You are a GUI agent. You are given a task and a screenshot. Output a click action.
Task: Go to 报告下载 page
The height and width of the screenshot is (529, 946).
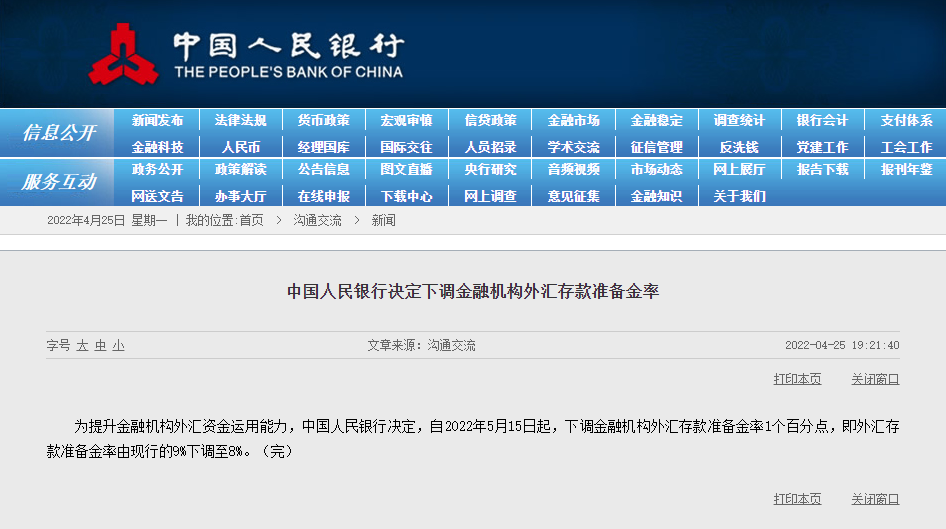tap(822, 170)
